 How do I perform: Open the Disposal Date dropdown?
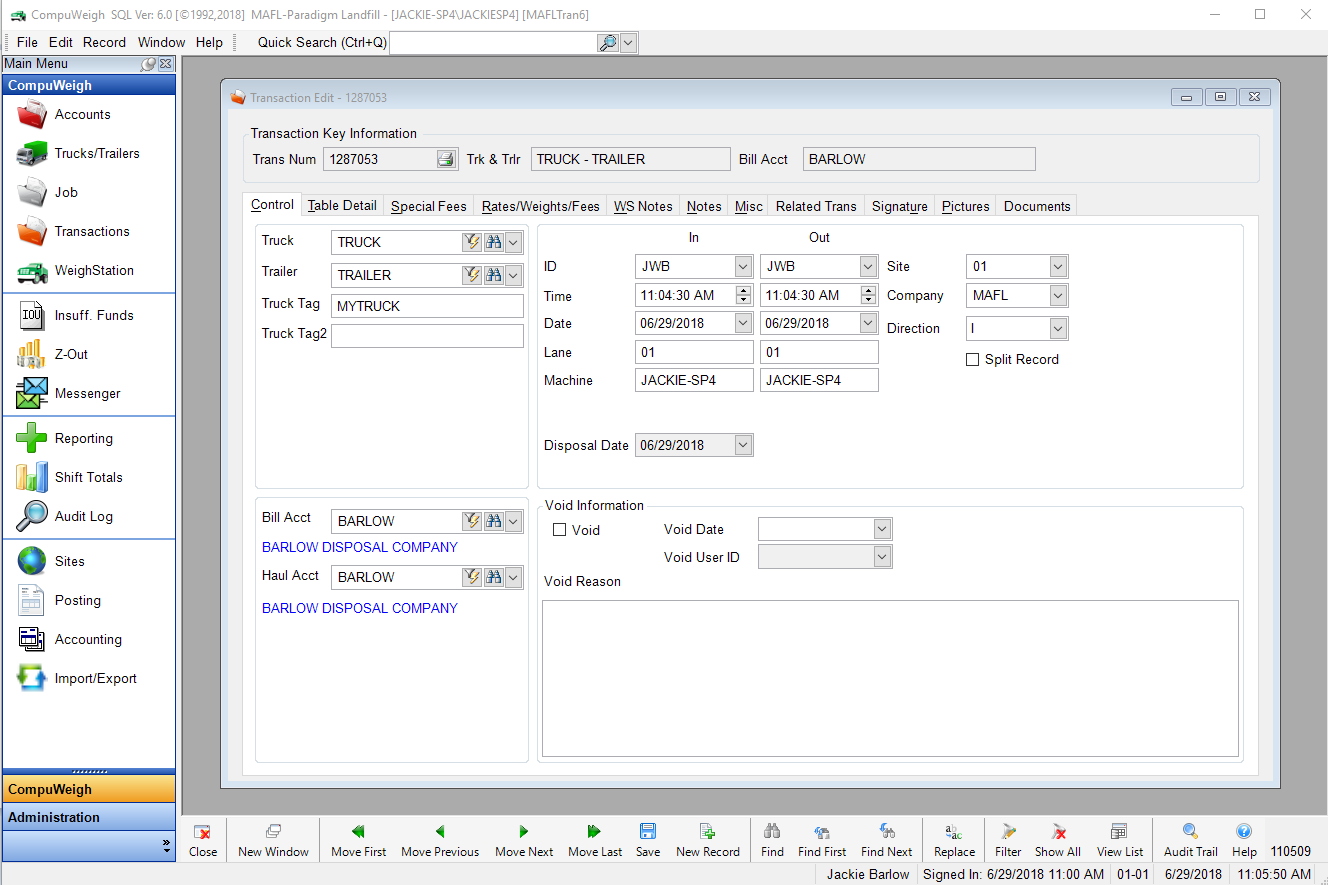click(x=743, y=446)
